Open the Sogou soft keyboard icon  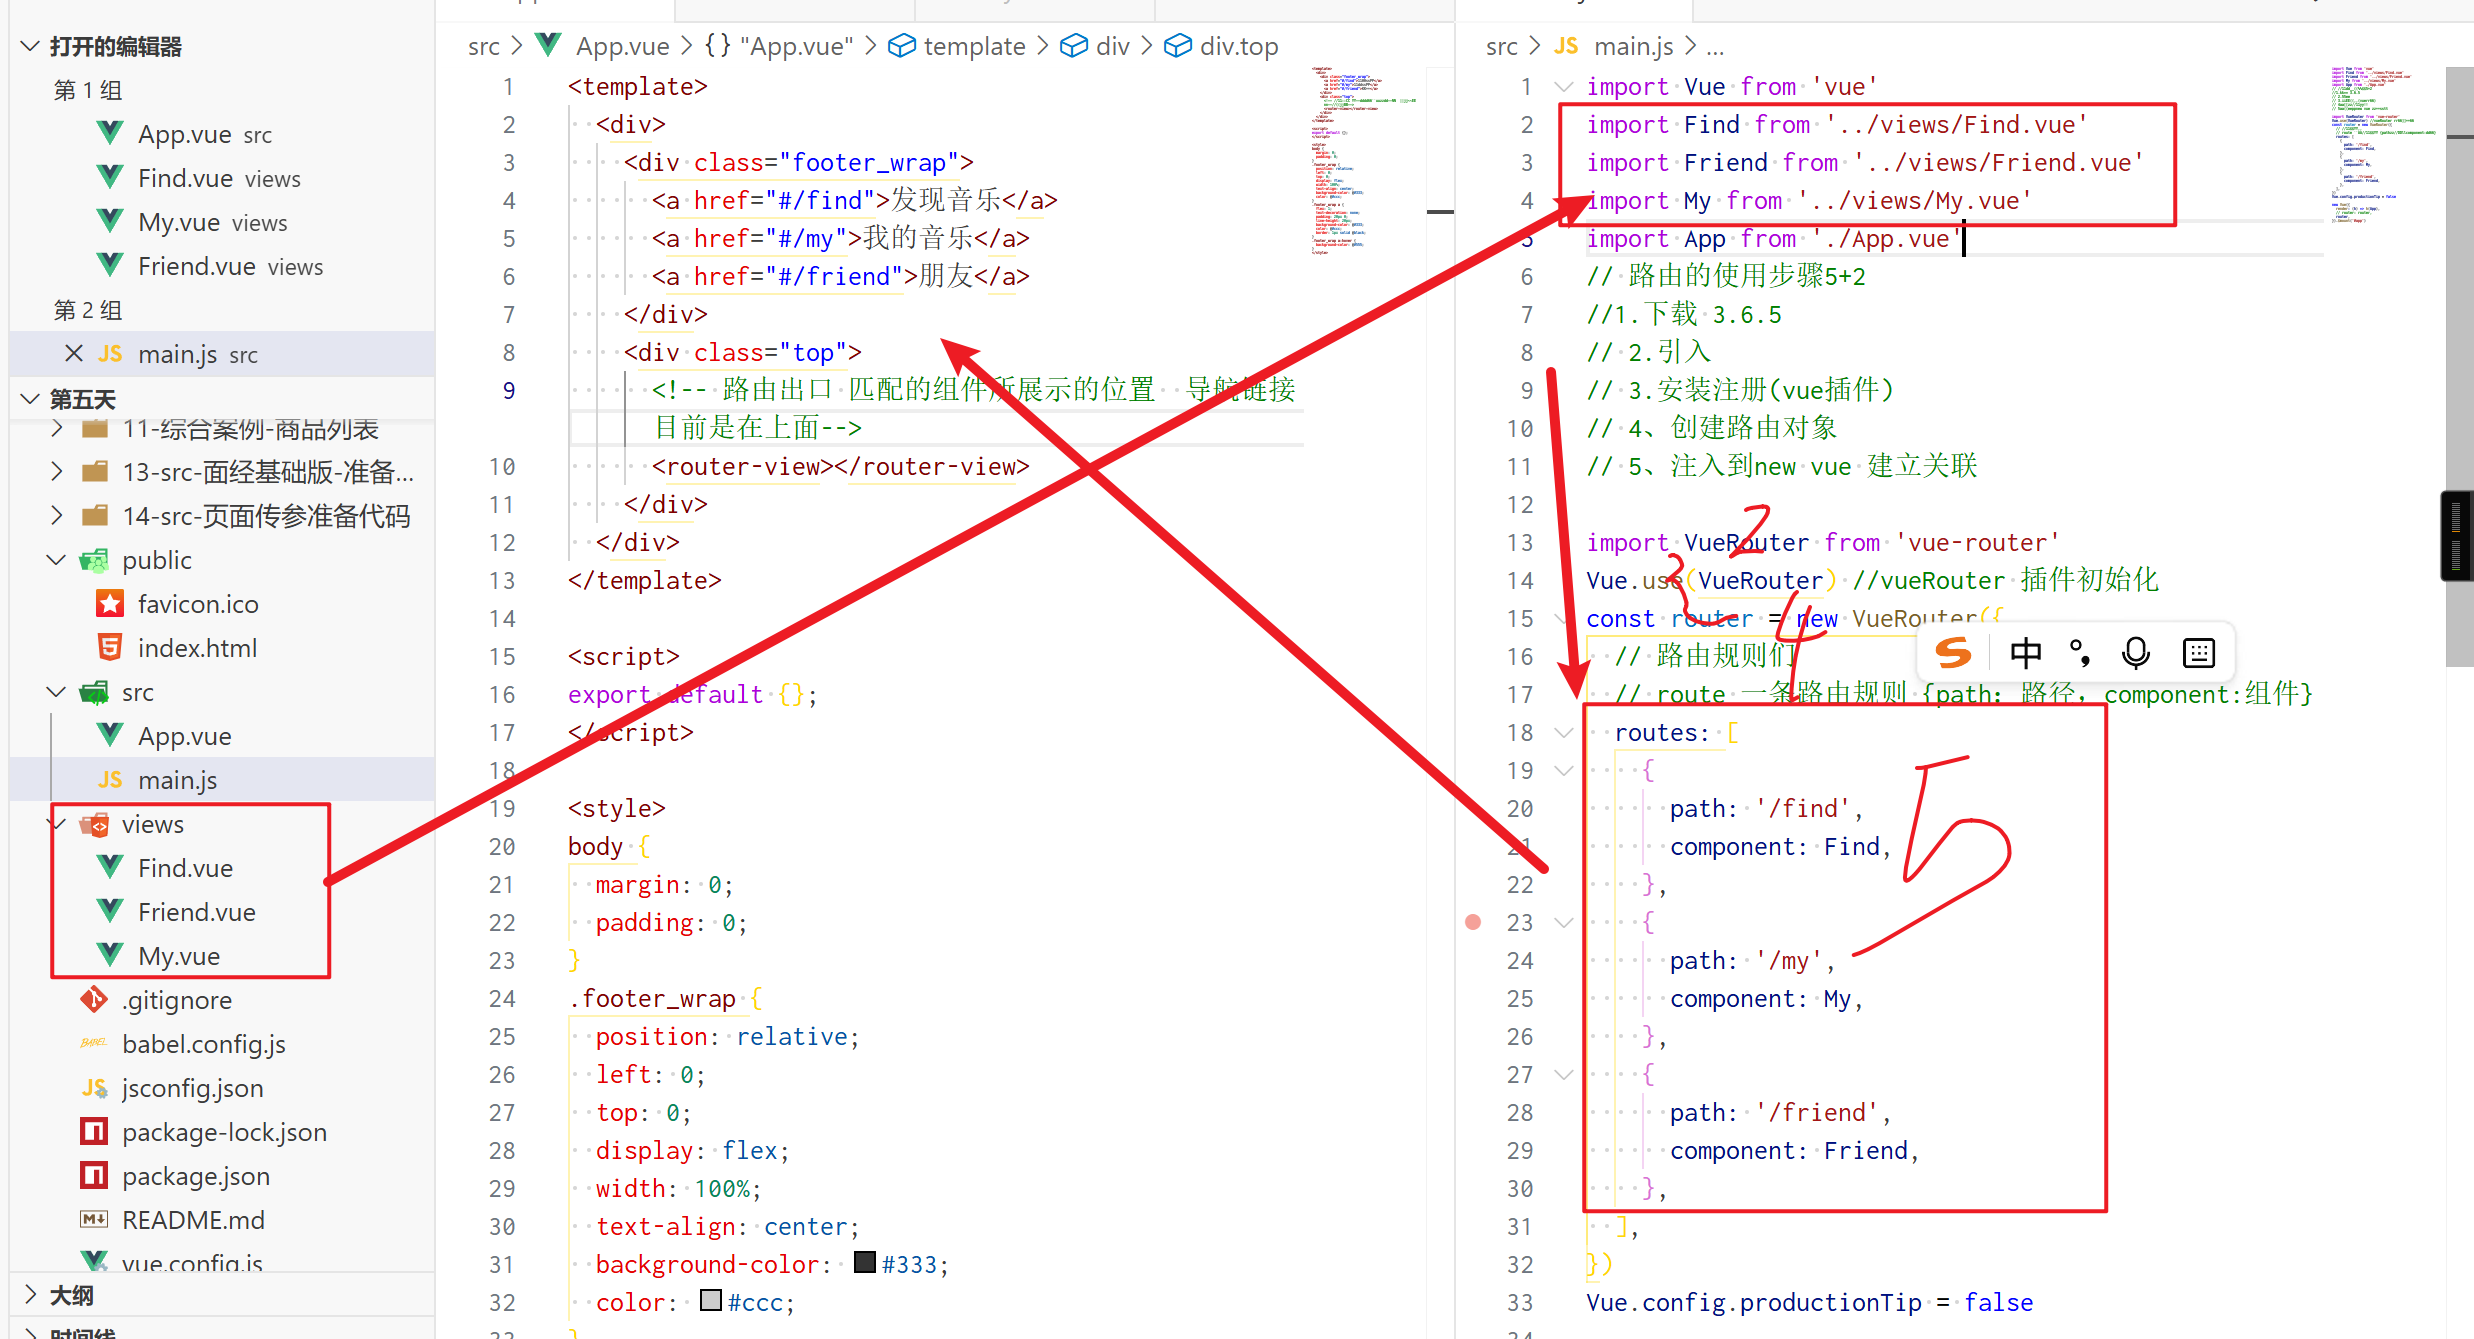pos(2199,653)
